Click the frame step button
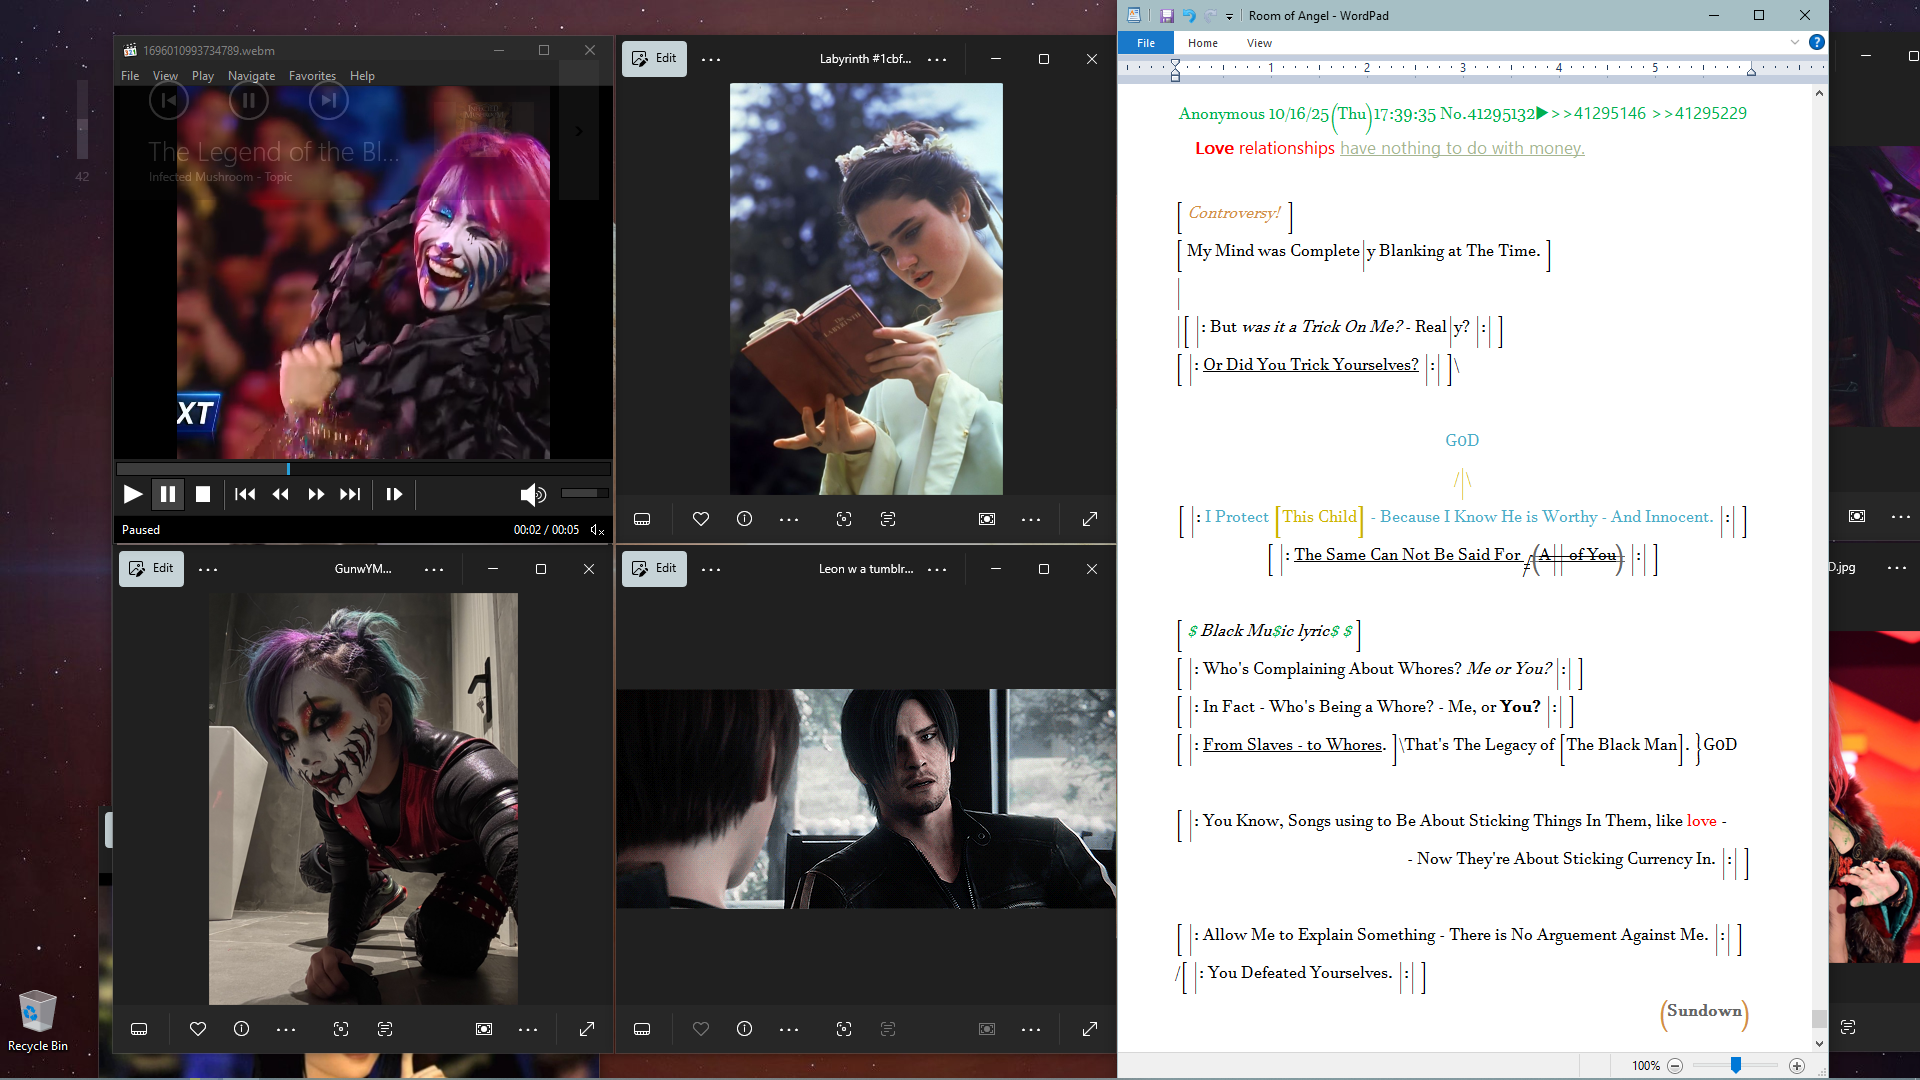 (394, 494)
